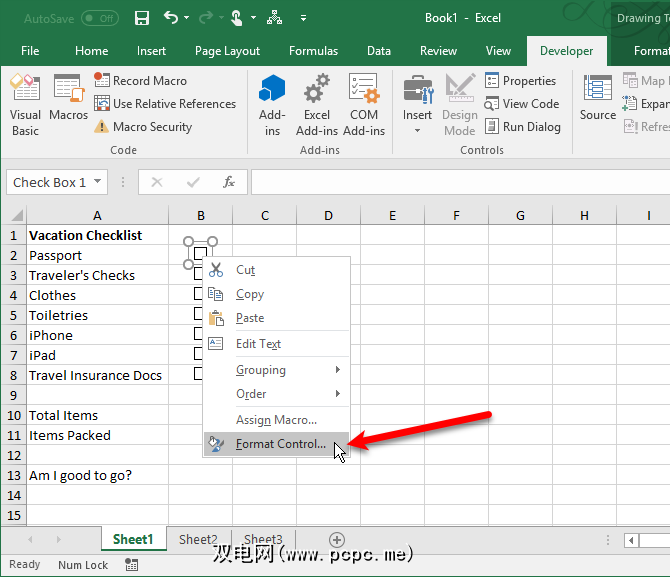This screenshot has height=577, width=670.
Task: Add a new sheet with plus icon
Action: [x=337, y=539]
